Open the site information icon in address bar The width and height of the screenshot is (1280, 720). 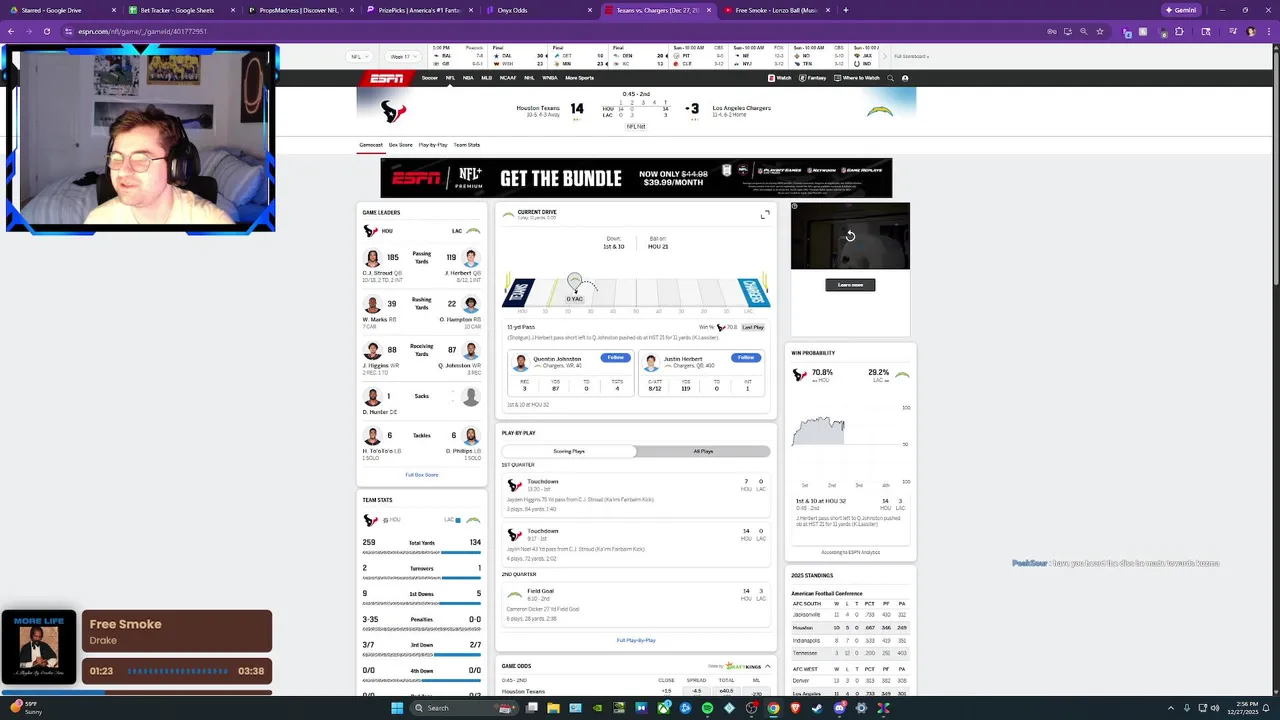[68, 31]
